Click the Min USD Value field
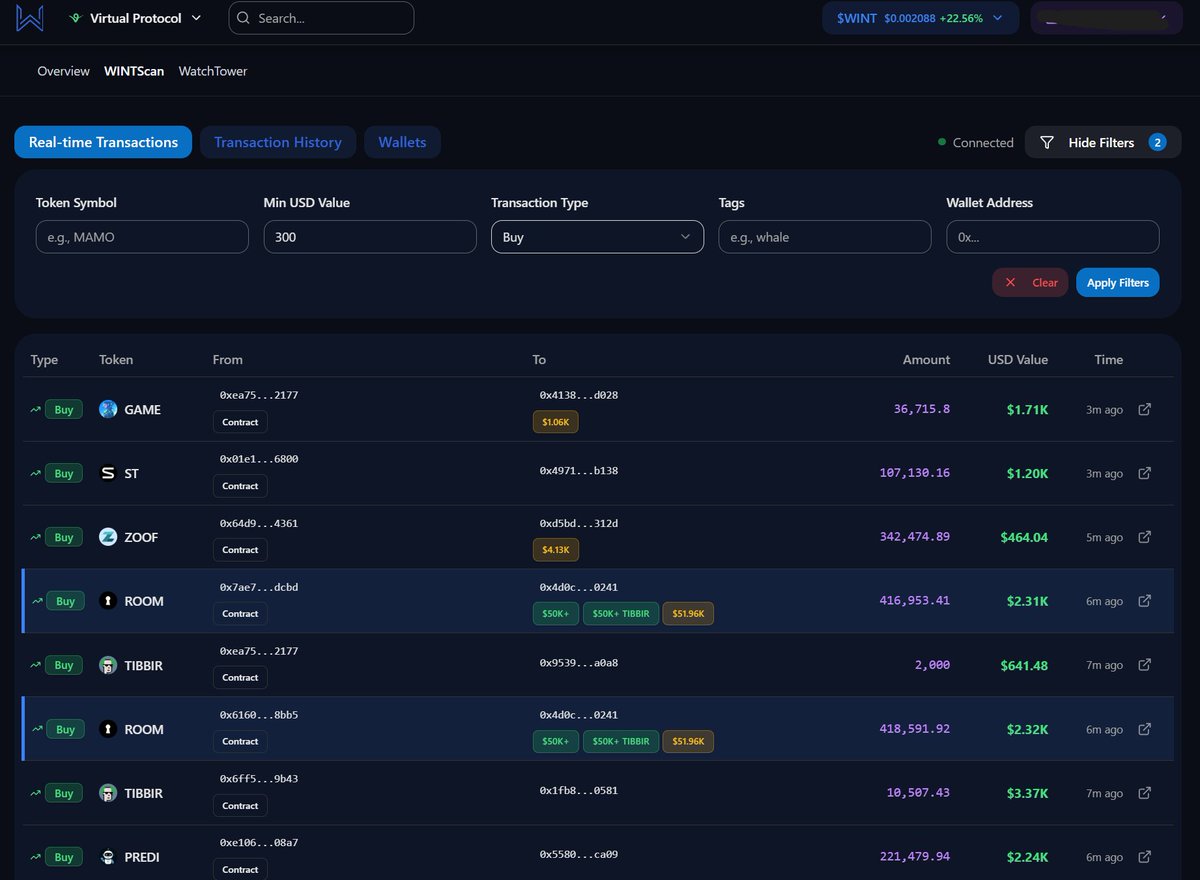Screen dimensions: 1200x880 point(370,237)
